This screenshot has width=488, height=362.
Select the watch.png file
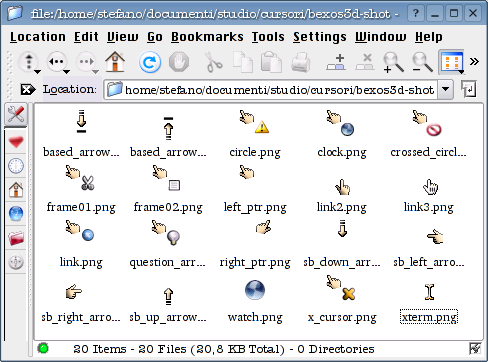click(x=255, y=301)
